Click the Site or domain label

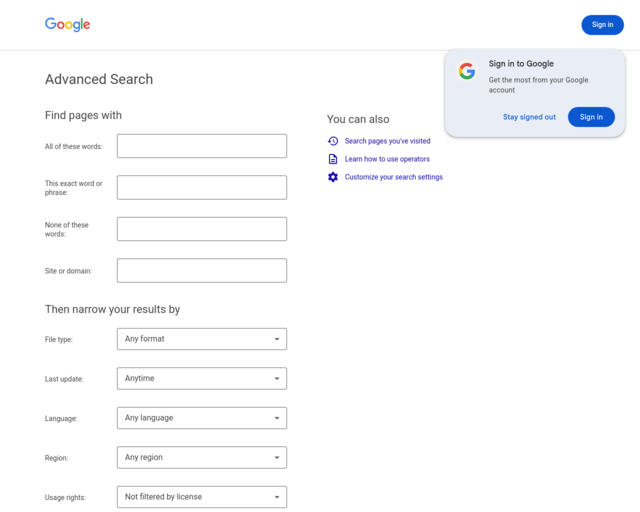click(x=68, y=271)
